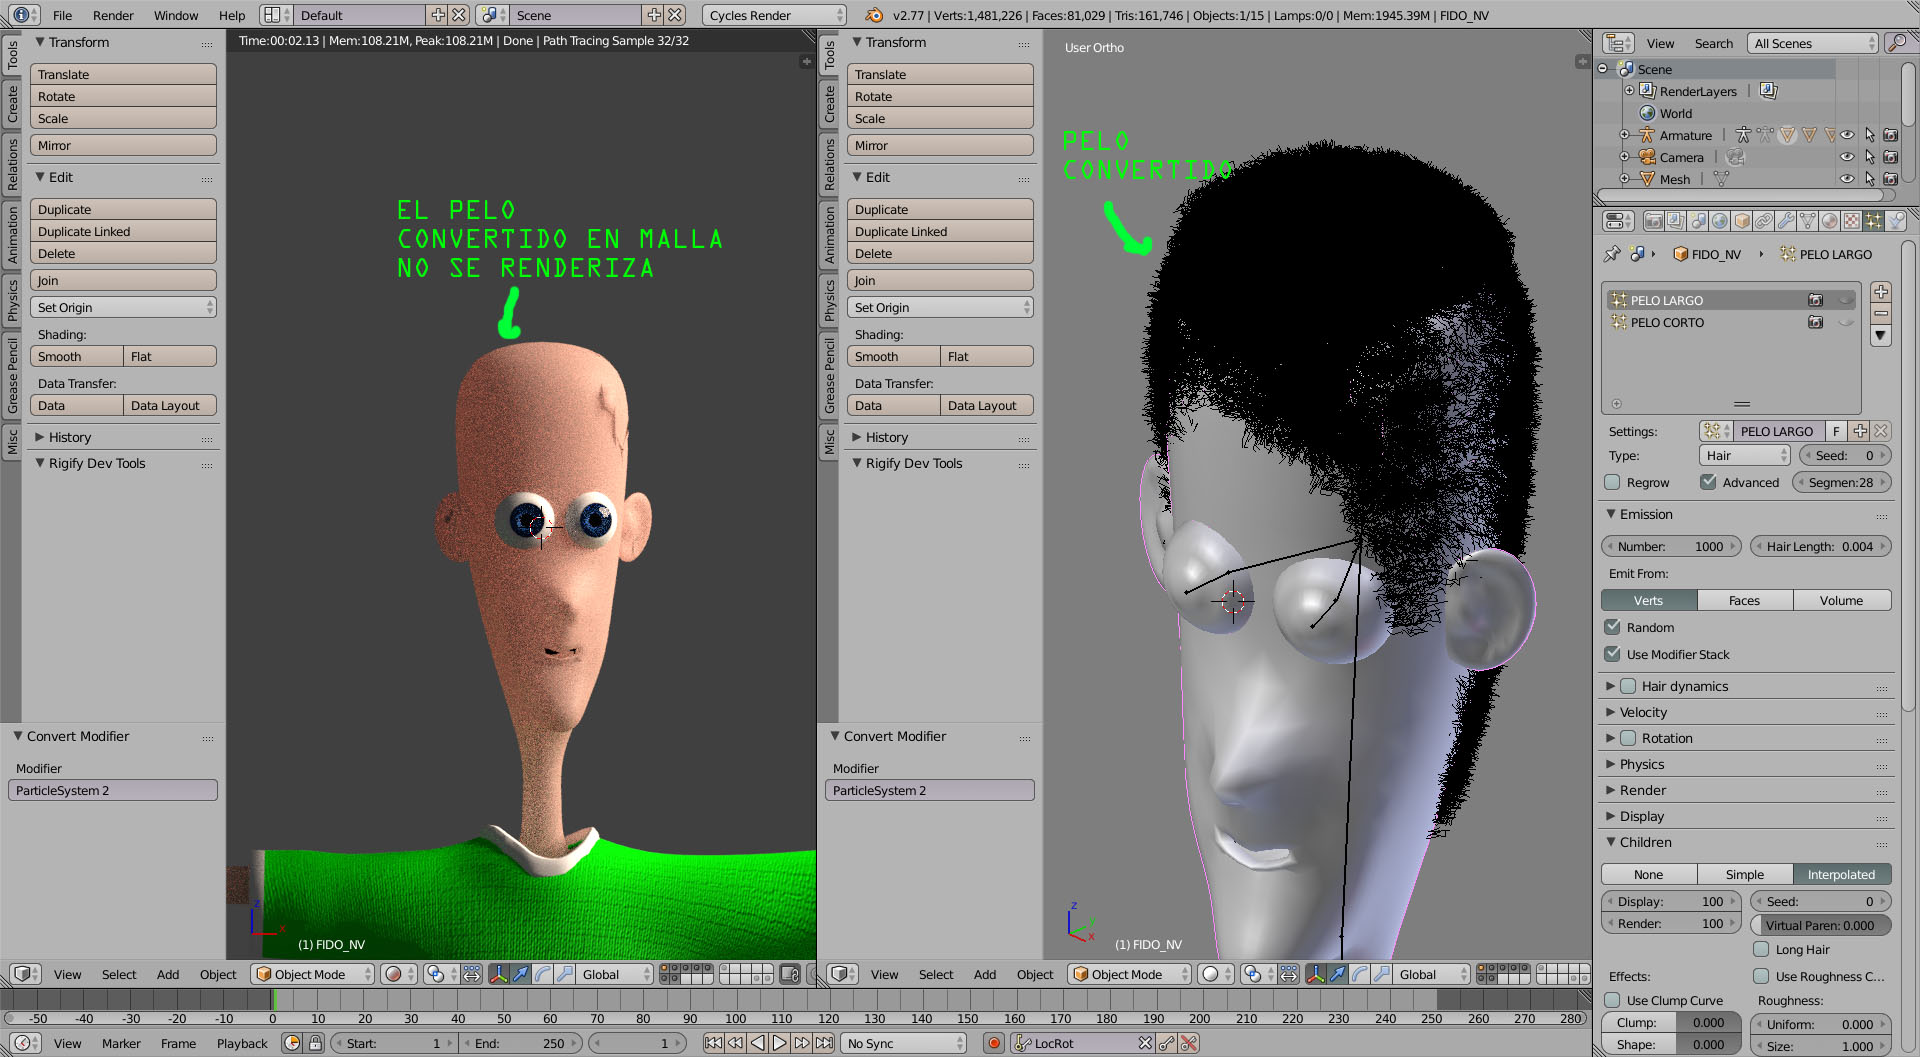The image size is (1920, 1057).
Task: Click Translate button in left tool shelf
Action: pos(123,74)
